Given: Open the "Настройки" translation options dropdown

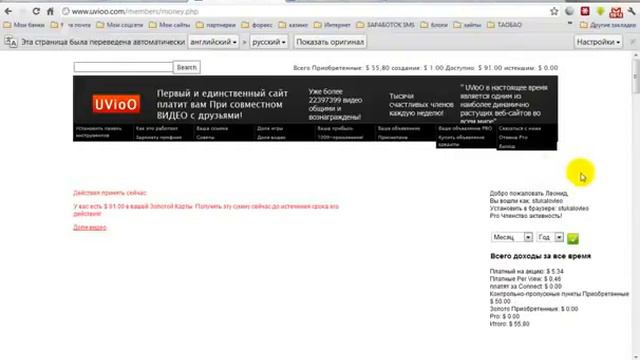Looking at the screenshot, I should pyautogui.click(x=598, y=42).
